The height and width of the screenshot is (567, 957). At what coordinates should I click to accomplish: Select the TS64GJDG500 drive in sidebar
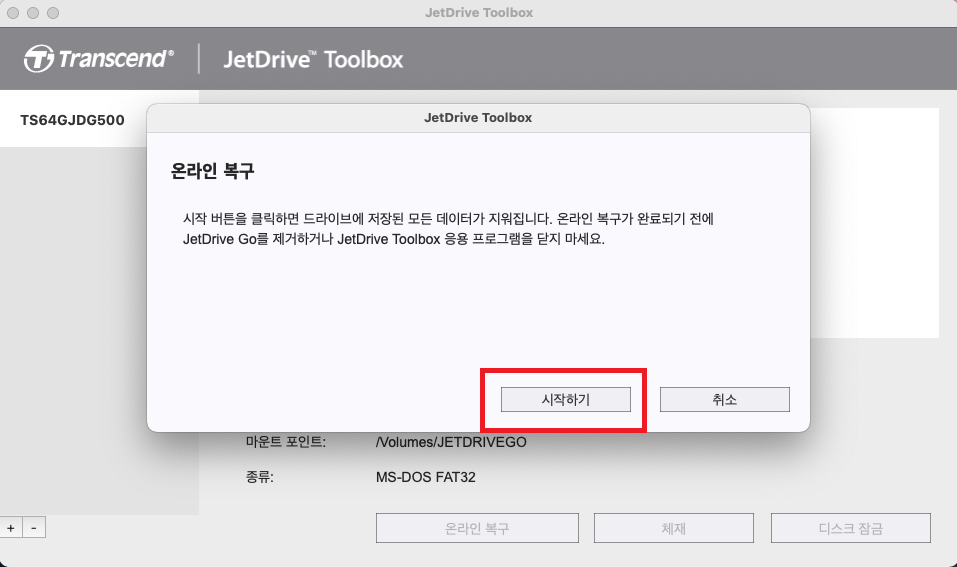pos(73,120)
